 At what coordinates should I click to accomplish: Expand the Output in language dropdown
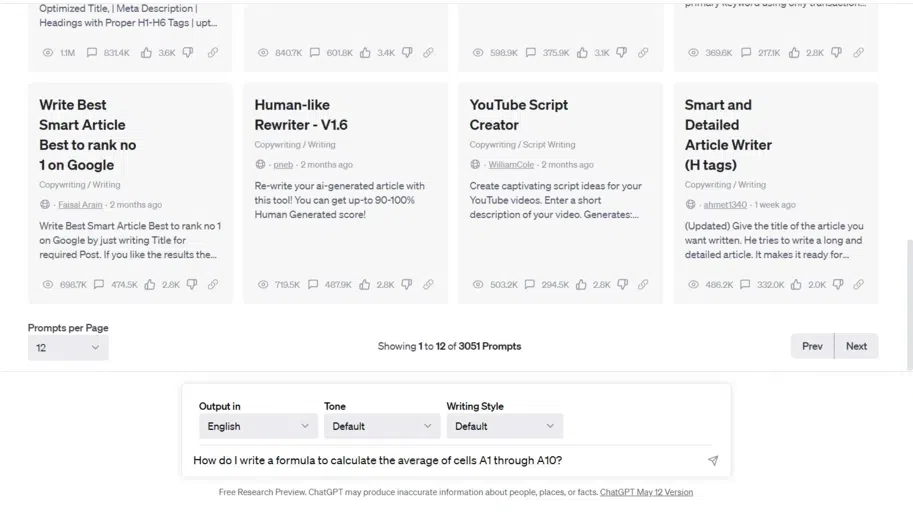point(258,426)
